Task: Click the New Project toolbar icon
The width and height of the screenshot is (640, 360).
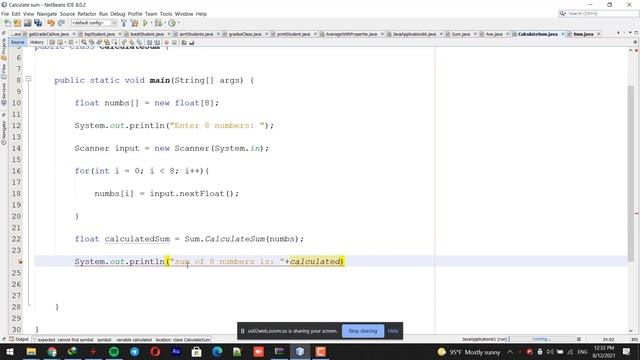Action: (x=18, y=23)
